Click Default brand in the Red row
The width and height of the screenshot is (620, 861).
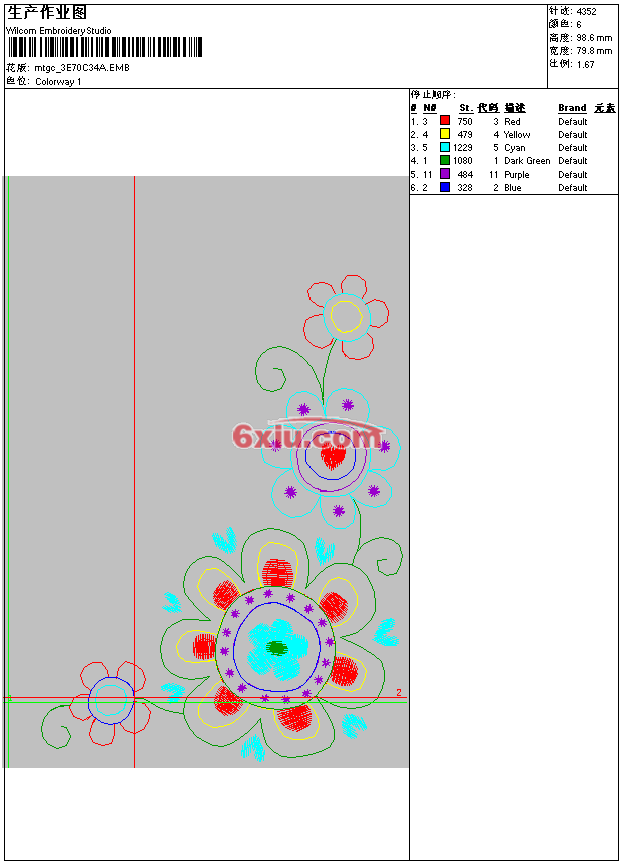pos(573,121)
